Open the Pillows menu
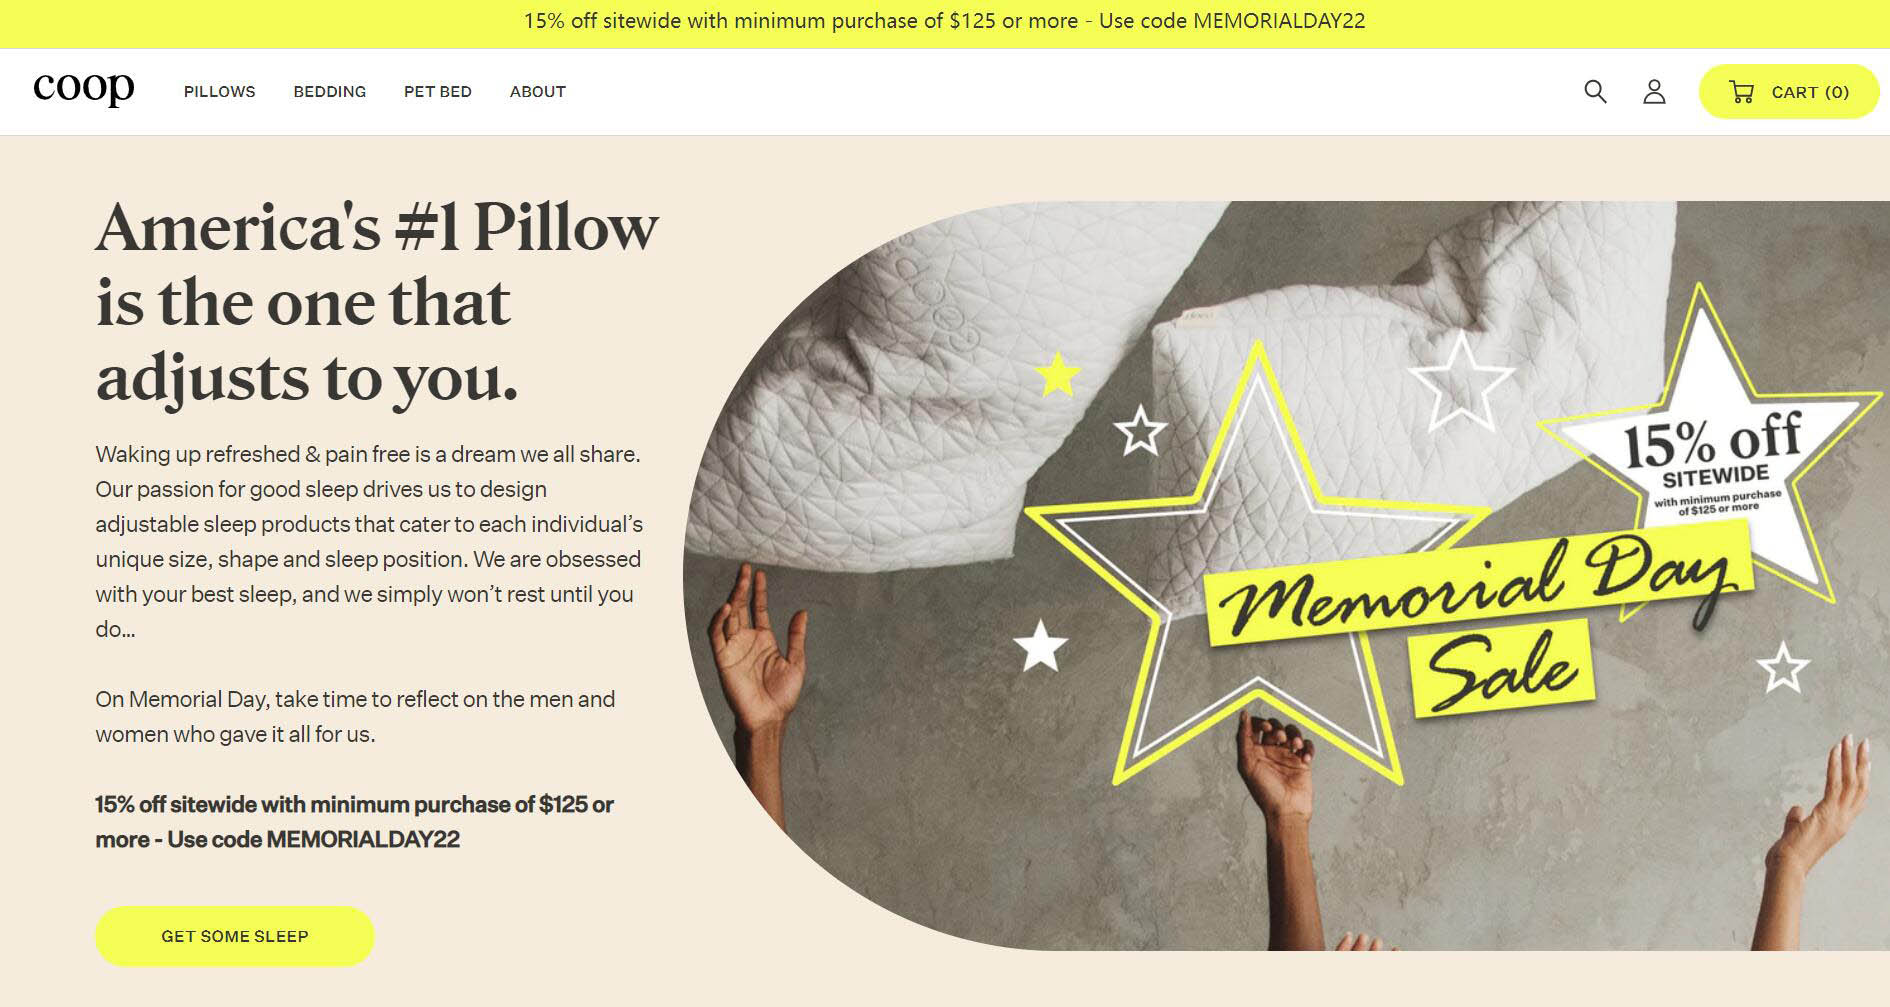This screenshot has width=1890, height=1007. [x=219, y=91]
